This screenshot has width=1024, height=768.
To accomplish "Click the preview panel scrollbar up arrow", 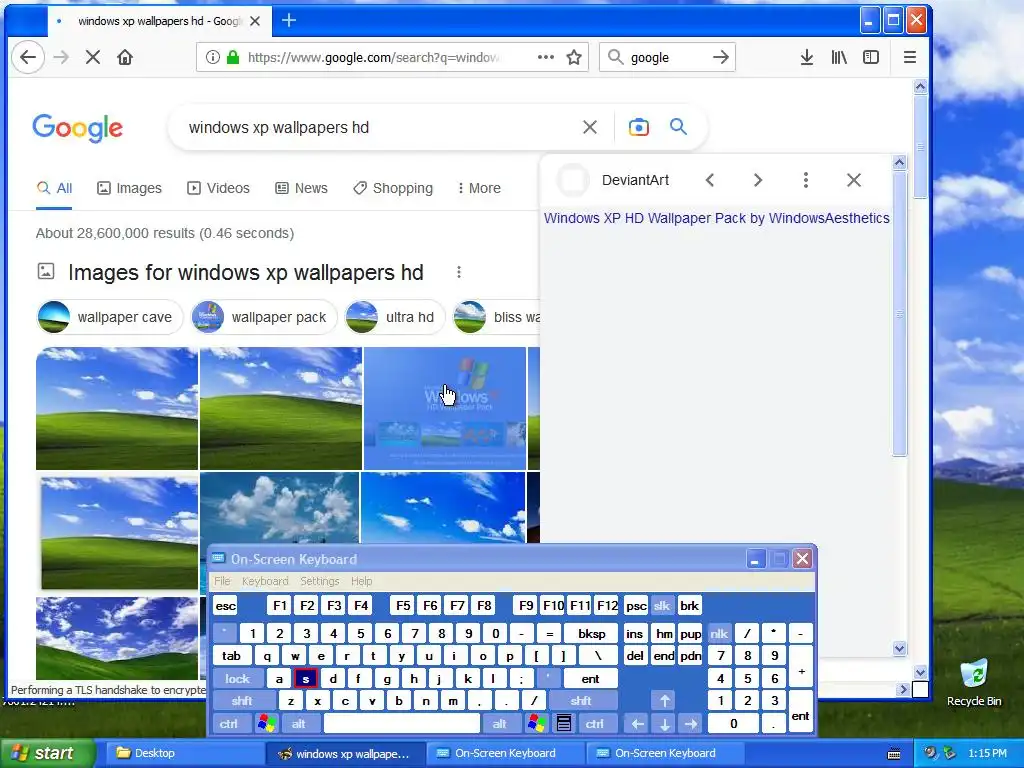I will click(x=899, y=163).
